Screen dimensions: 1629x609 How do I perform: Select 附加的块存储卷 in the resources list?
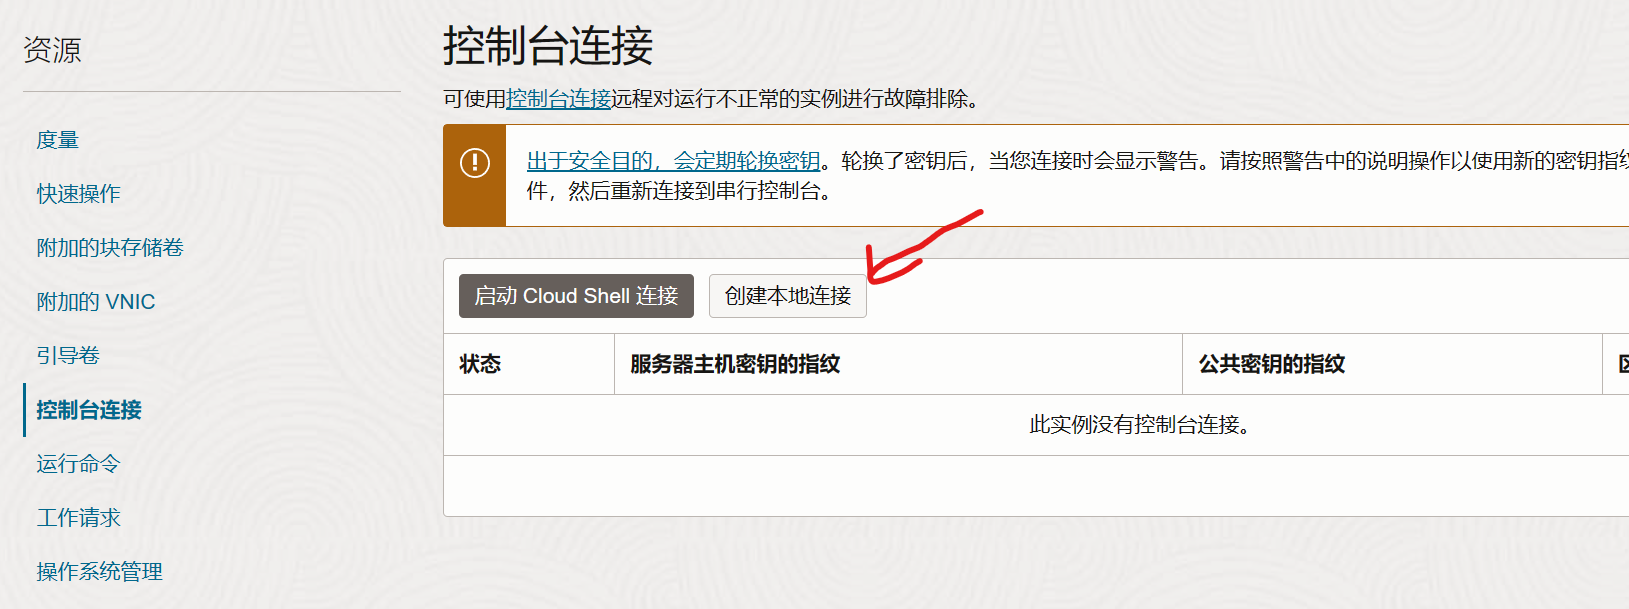coord(110,248)
